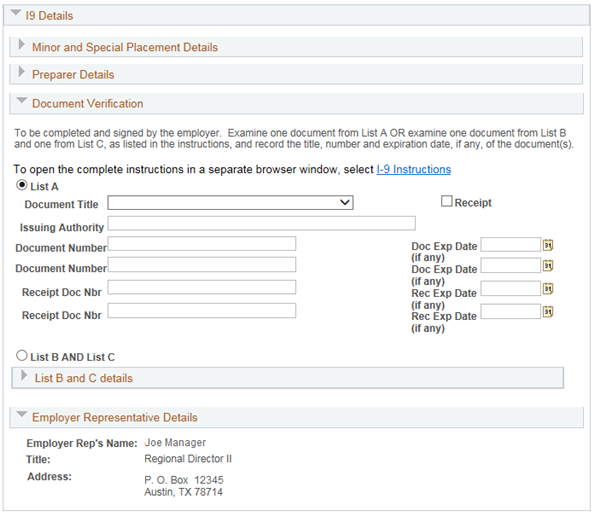Viewport: 600px width, 516px height.
Task: Open calendar for second Rec Exp Date
Action: point(547,311)
